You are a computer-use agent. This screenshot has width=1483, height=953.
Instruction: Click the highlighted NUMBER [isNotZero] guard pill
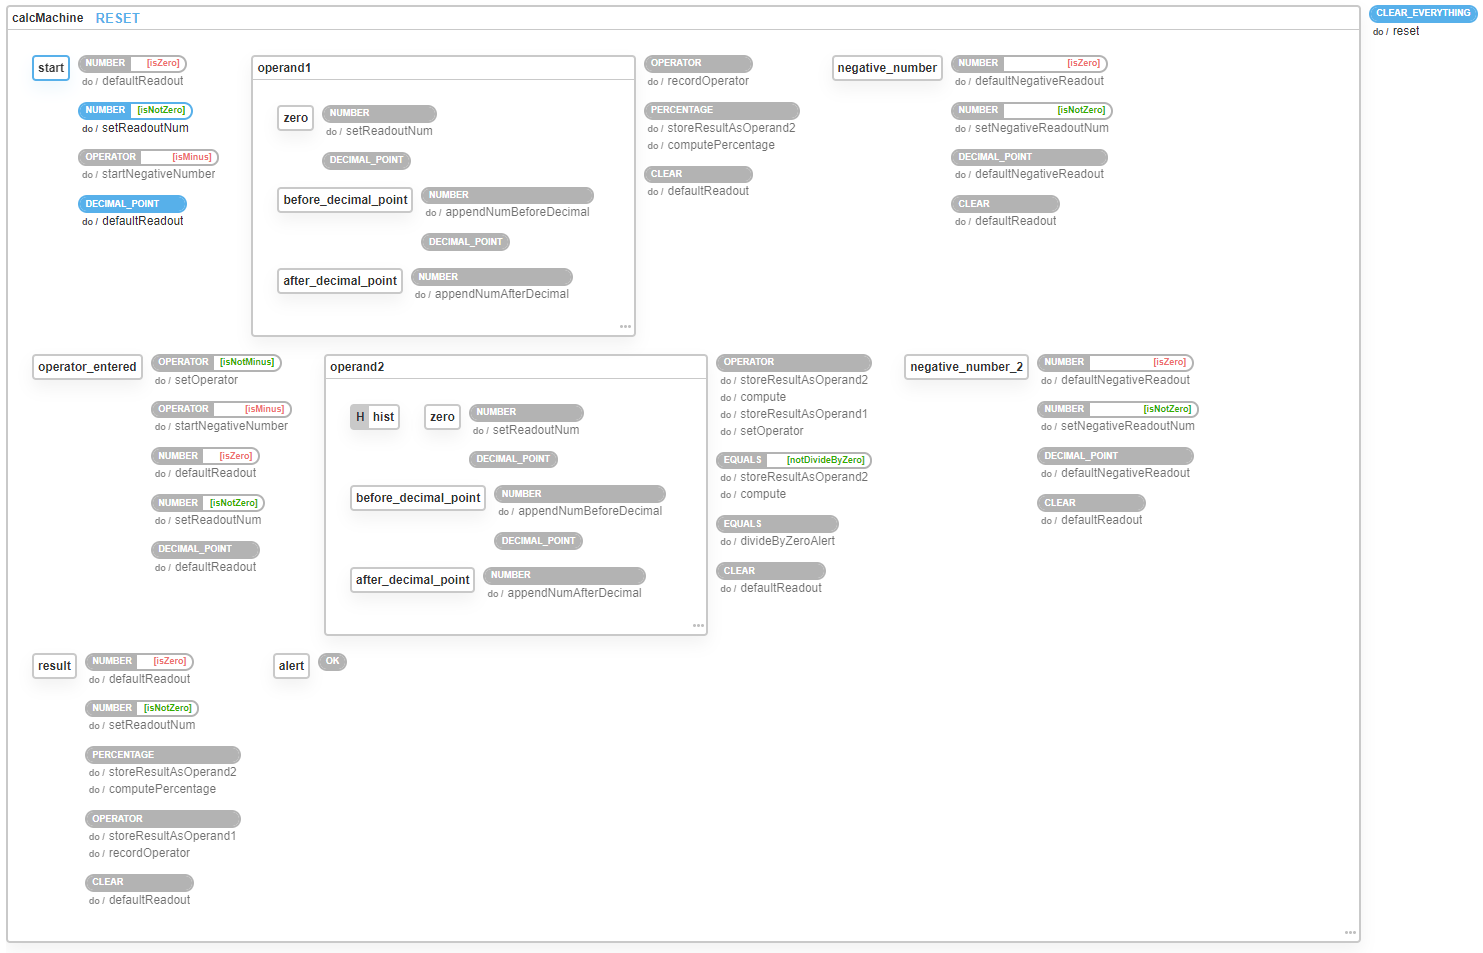click(135, 110)
